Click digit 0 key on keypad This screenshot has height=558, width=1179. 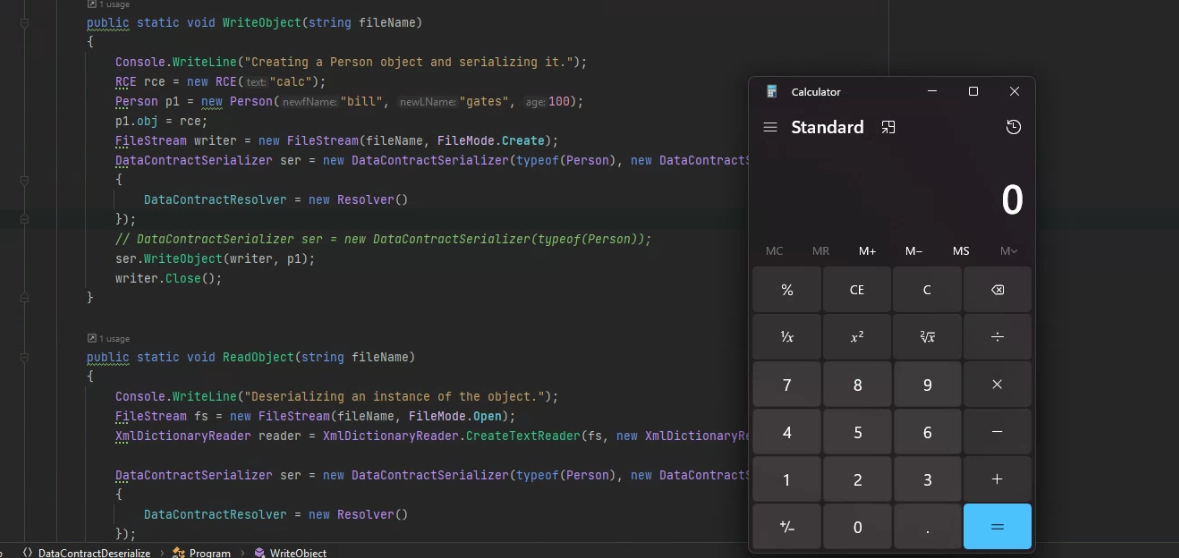pos(856,527)
